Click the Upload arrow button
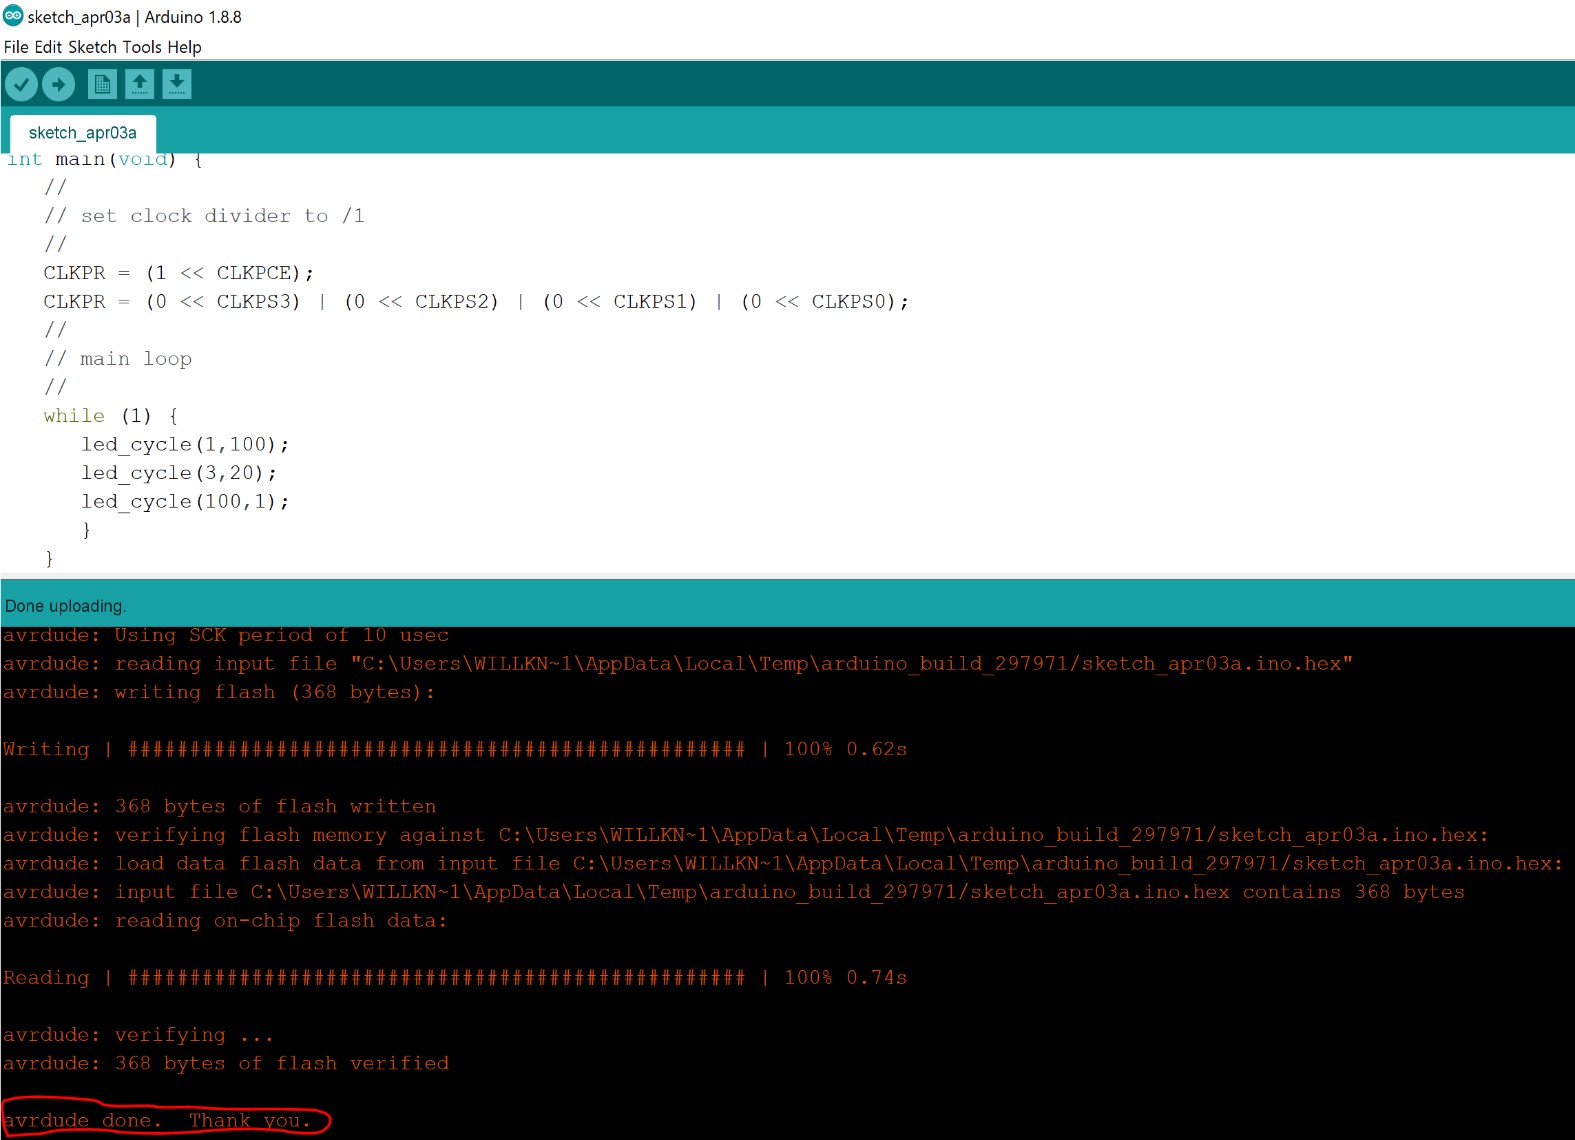 tap(59, 84)
